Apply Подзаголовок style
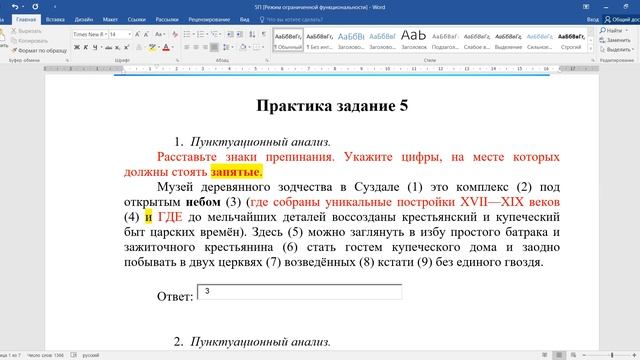 (445, 40)
